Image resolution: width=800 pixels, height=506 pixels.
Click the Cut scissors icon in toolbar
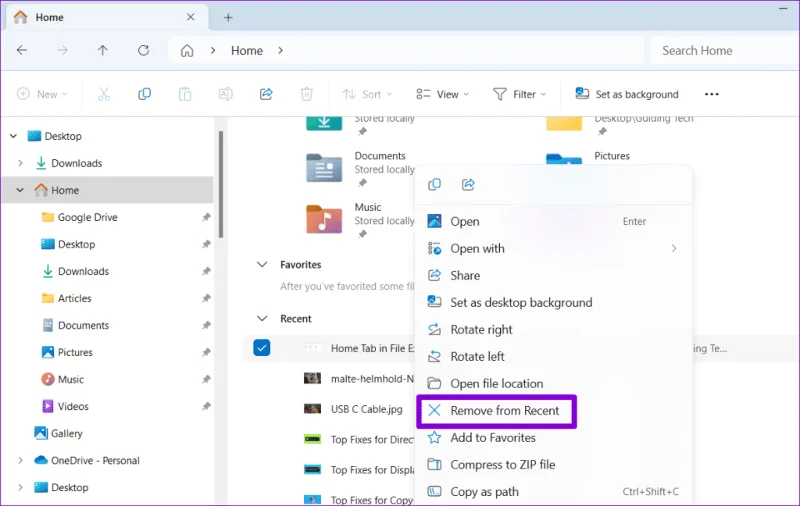pos(104,94)
